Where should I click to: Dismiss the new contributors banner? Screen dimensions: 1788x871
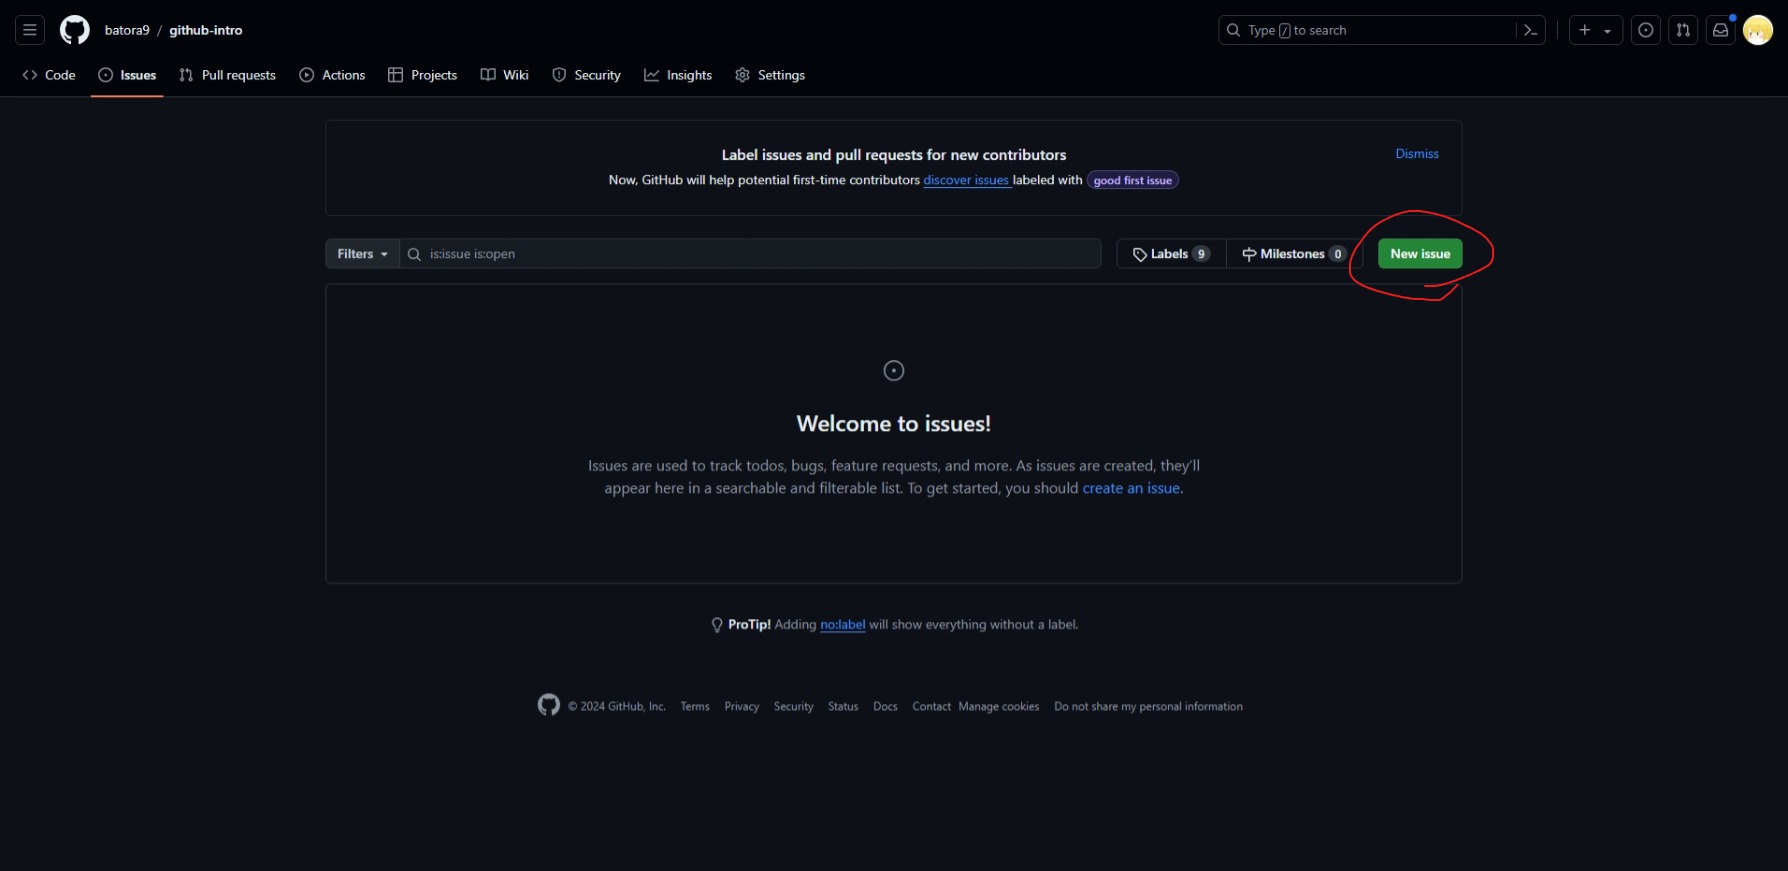1417,154
